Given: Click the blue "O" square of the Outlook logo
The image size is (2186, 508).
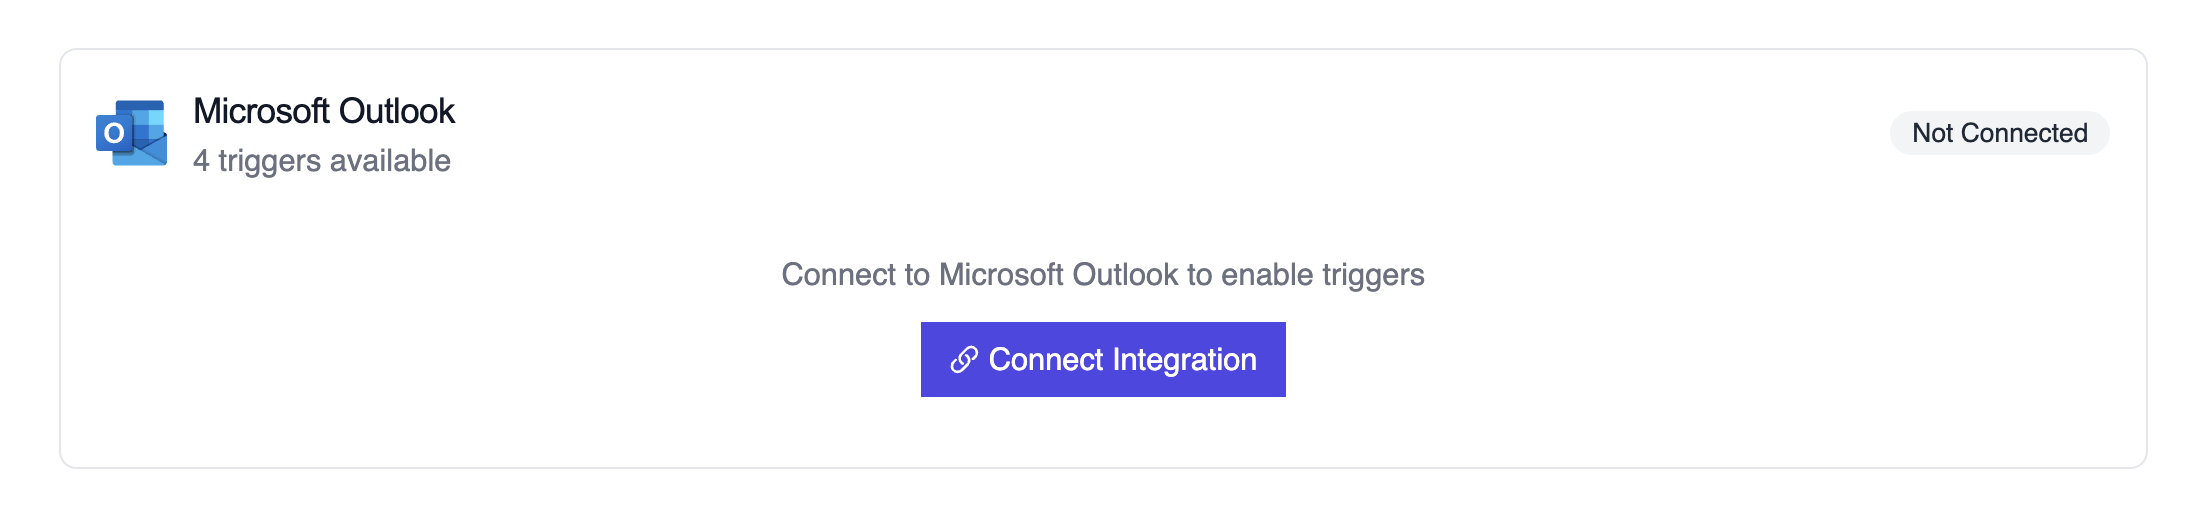Looking at the screenshot, I should click(x=114, y=134).
